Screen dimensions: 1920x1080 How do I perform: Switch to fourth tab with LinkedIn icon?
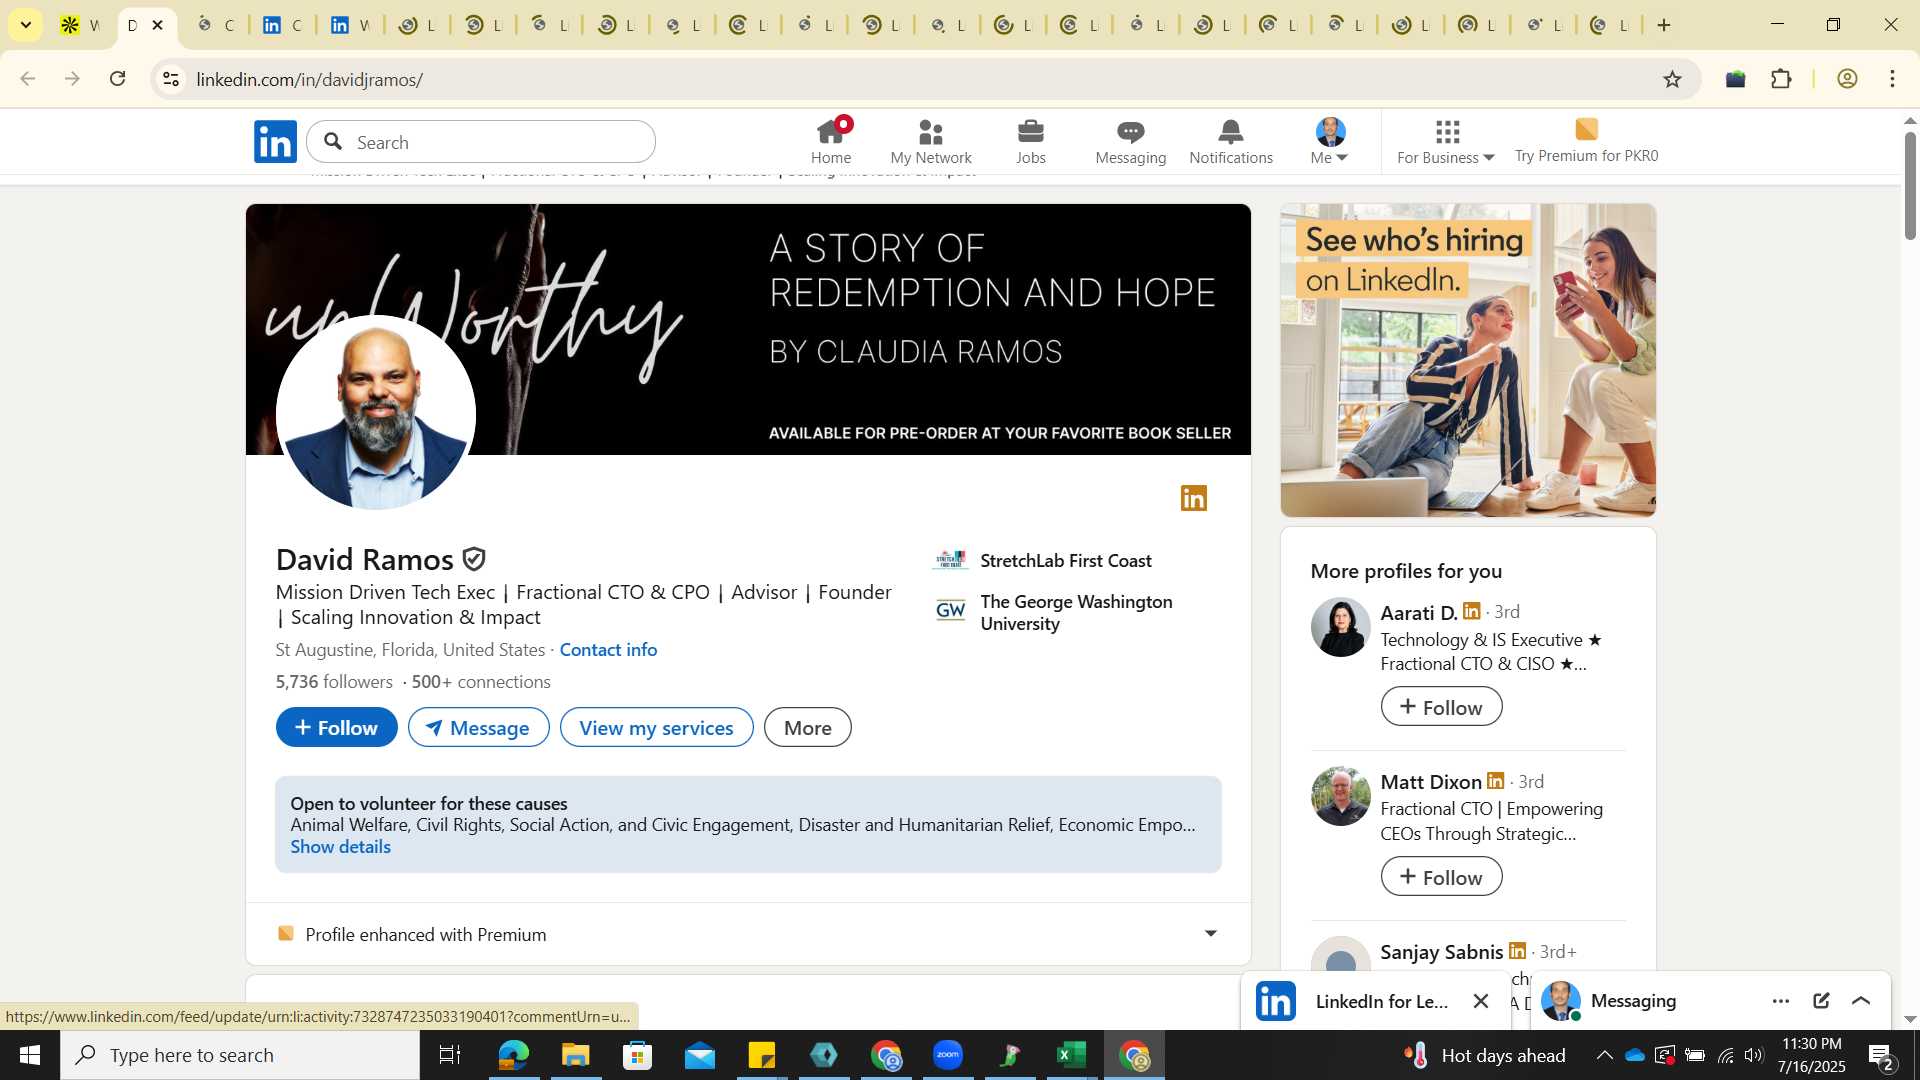[282, 25]
